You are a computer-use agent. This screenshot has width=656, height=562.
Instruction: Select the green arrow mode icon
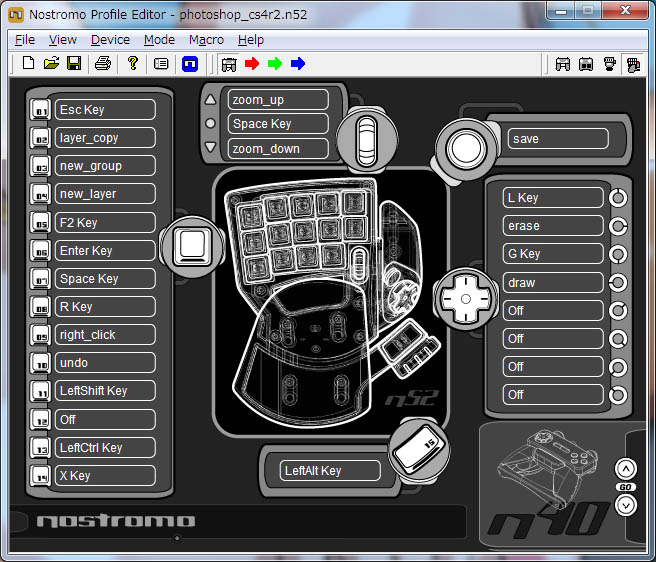pyautogui.click(x=275, y=64)
